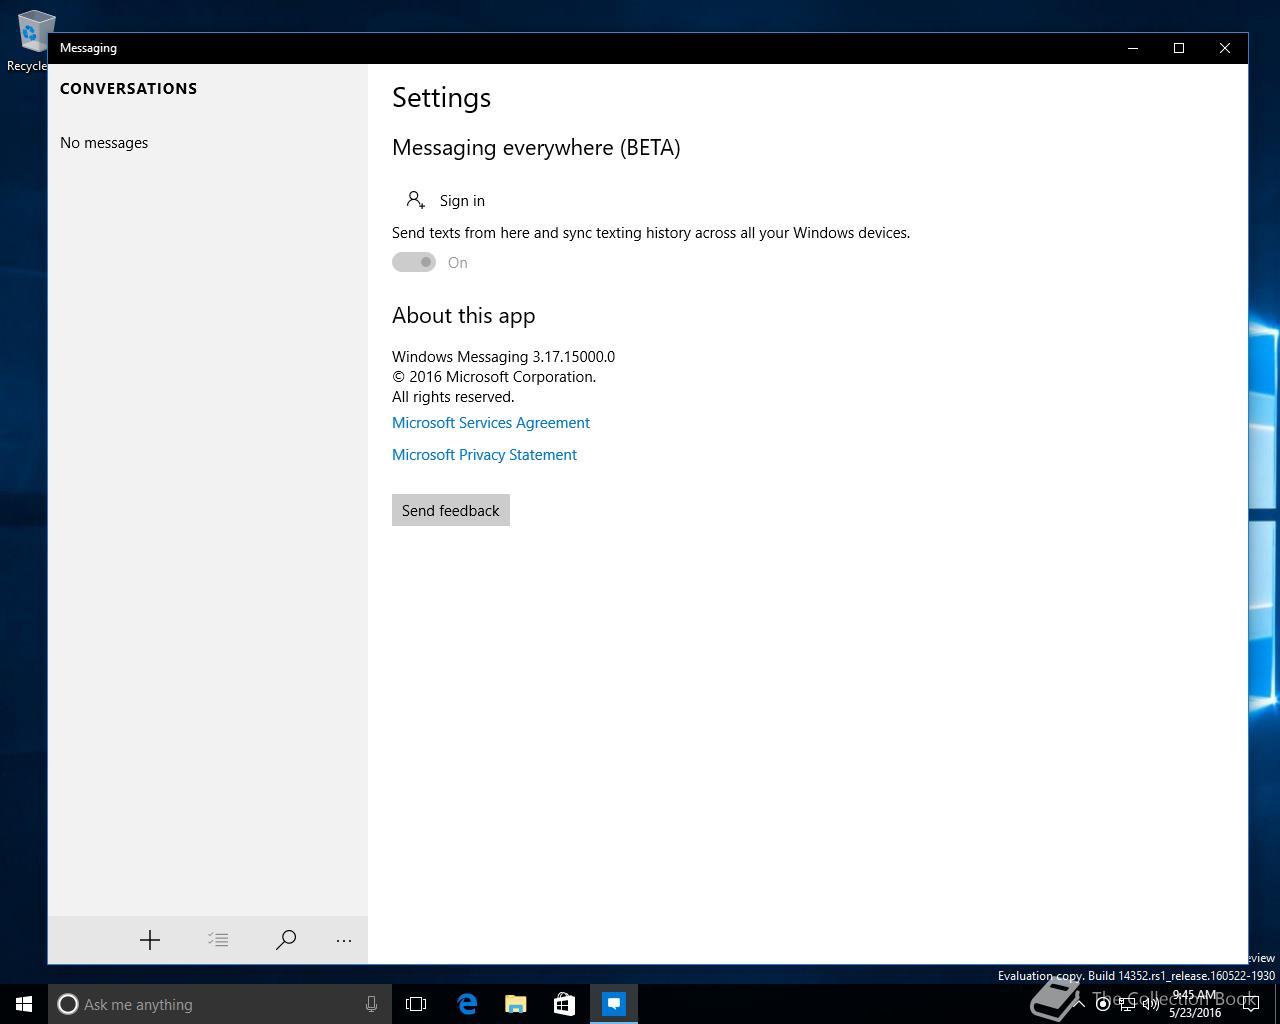Click the Sign in label

[x=462, y=201]
